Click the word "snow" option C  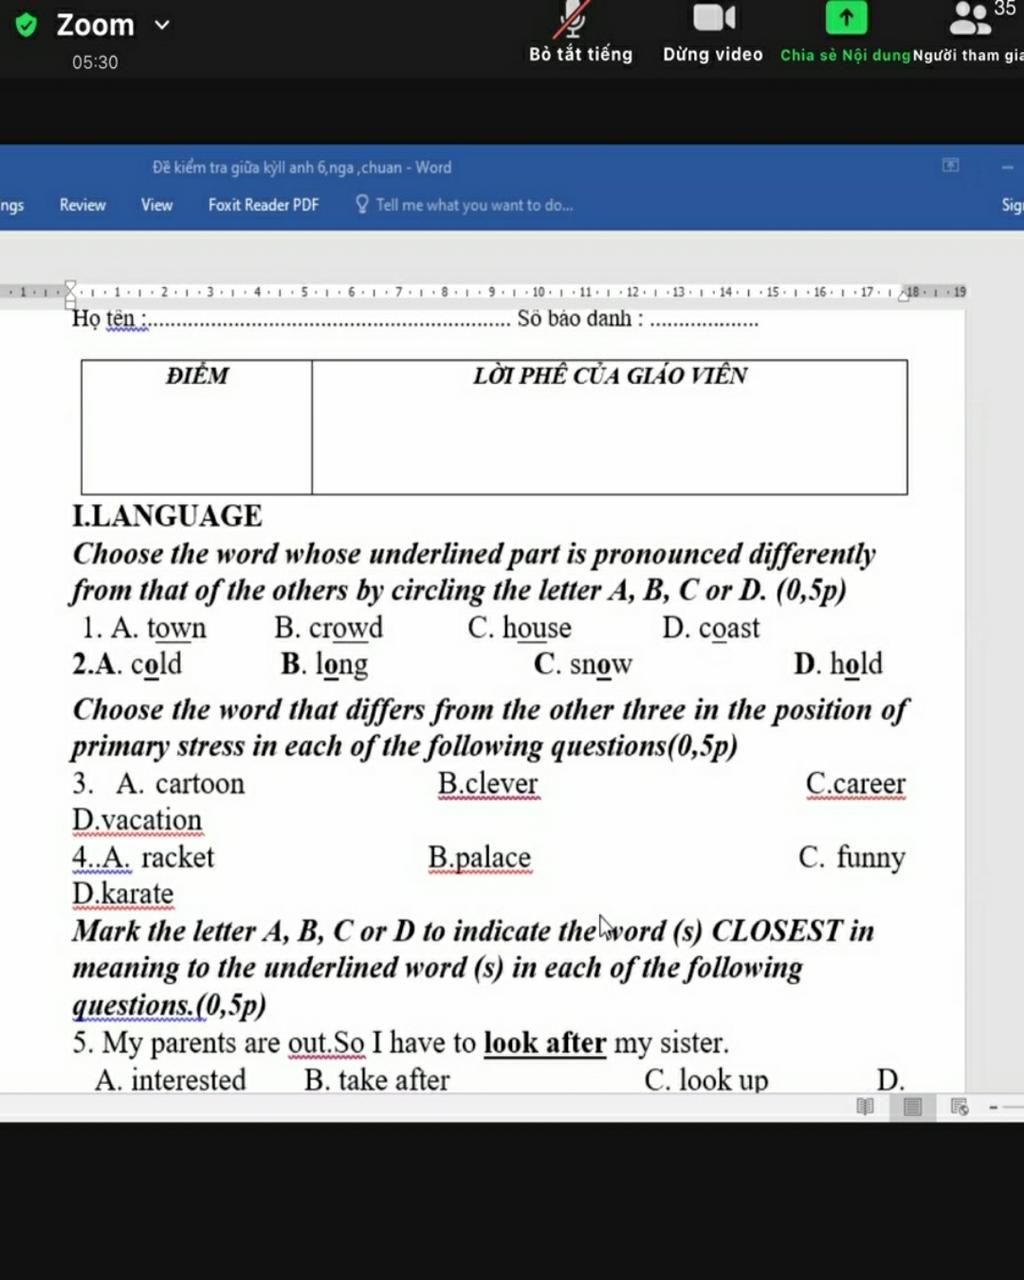601,664
